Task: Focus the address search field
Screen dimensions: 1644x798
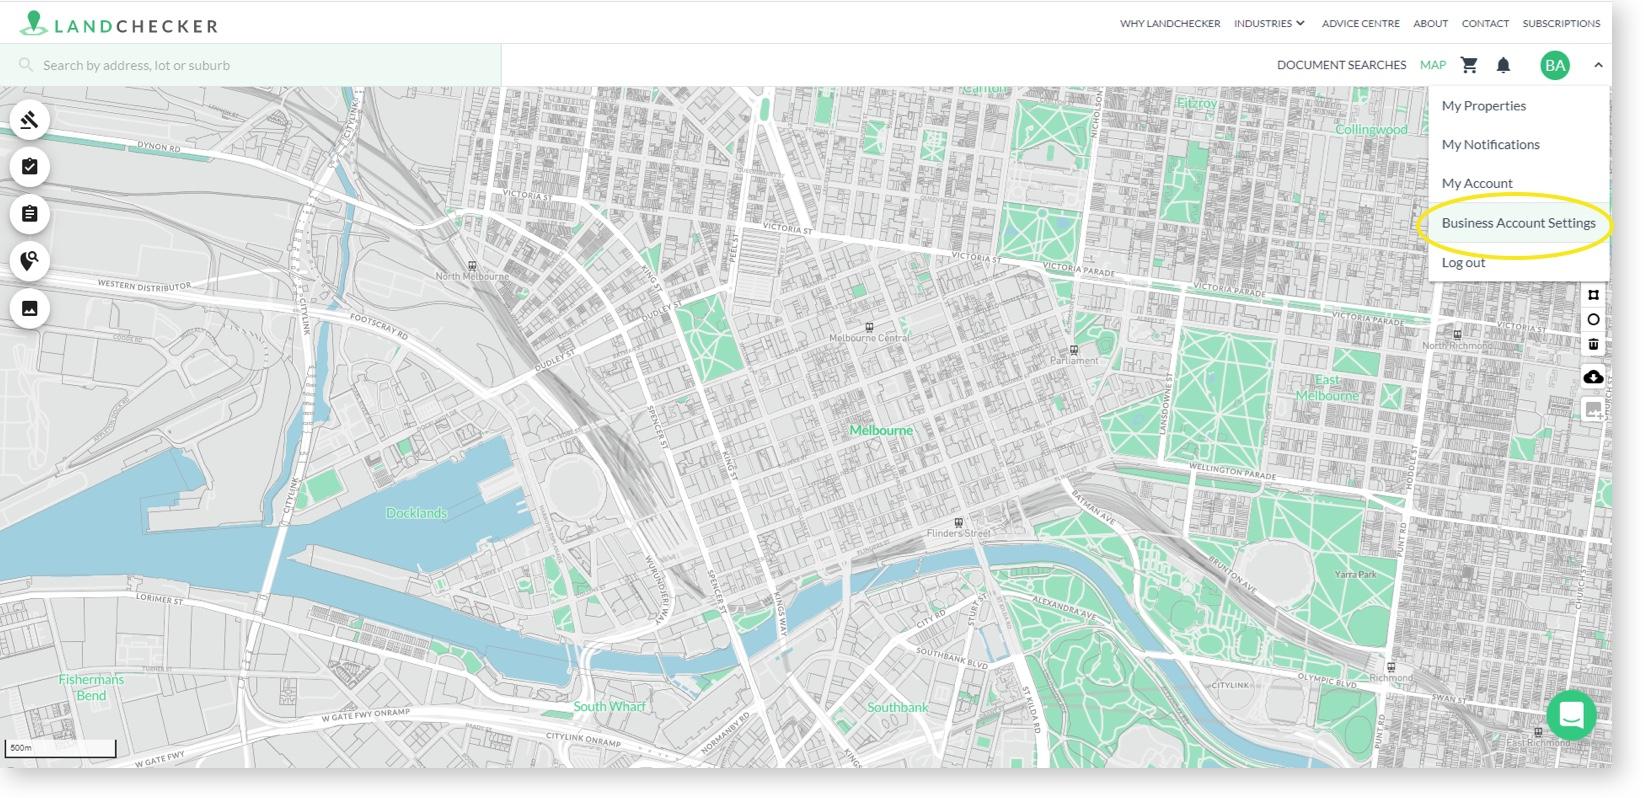Action: click(250, 65)
